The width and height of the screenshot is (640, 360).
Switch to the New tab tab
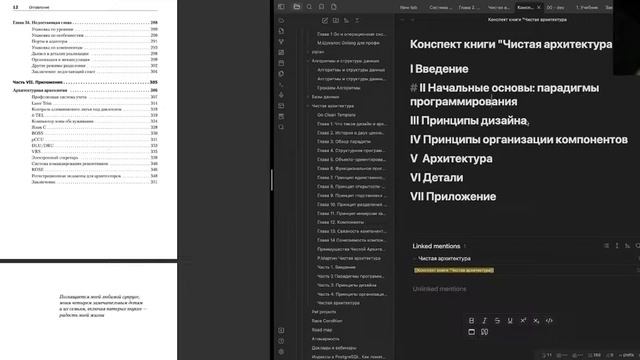[x=408, y=7]
